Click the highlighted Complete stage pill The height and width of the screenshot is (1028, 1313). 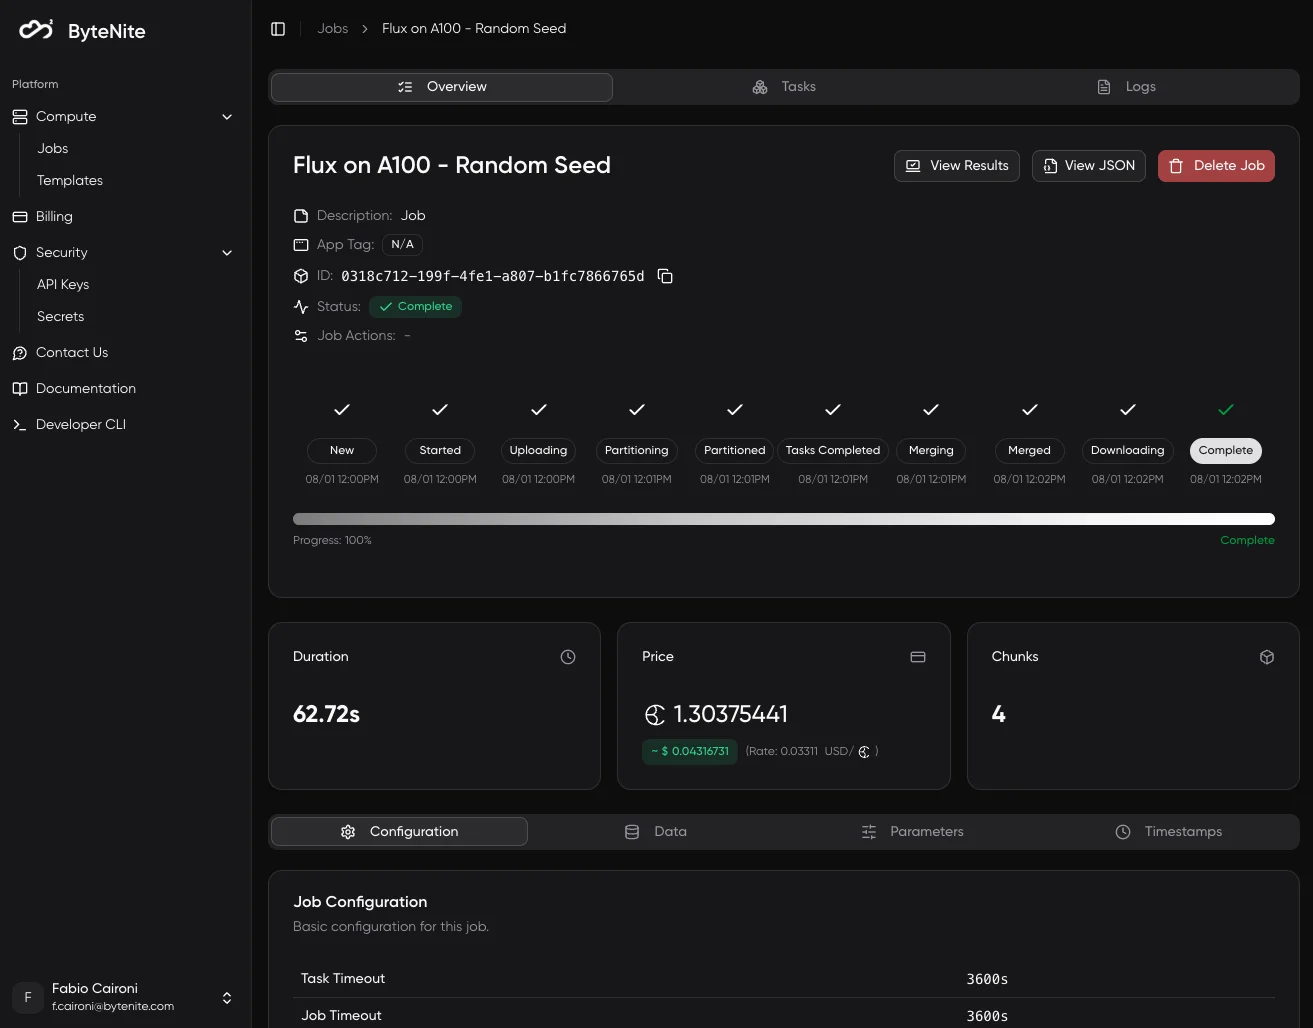point(1225,451)
